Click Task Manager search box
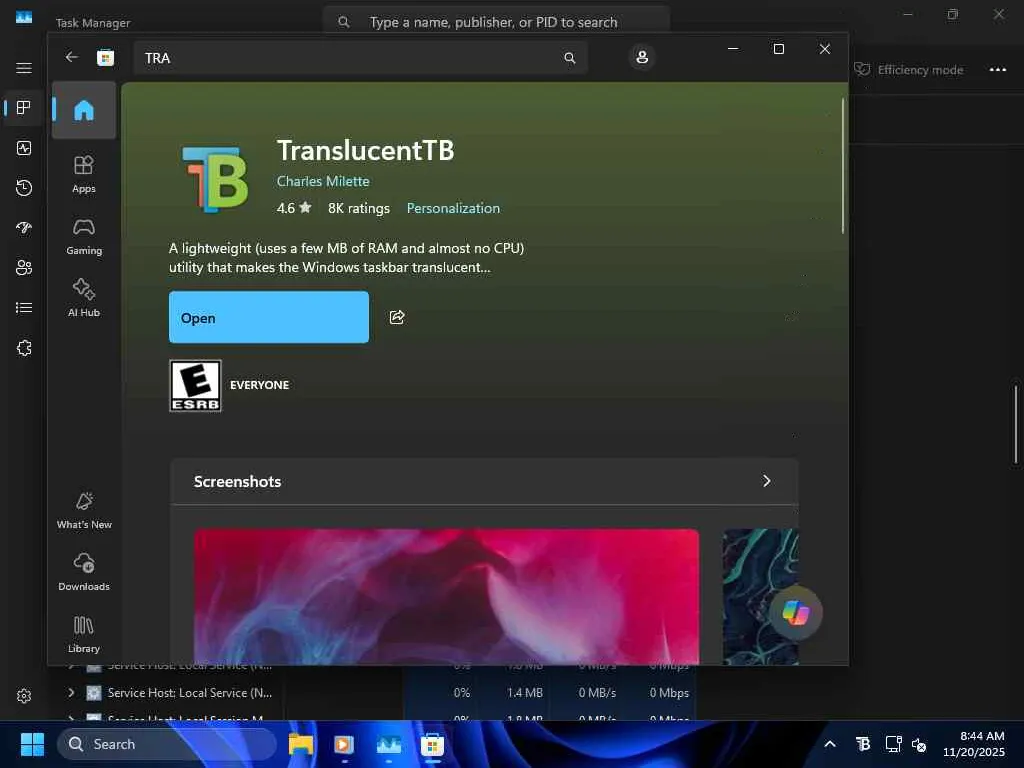1024x768 pixels. pos(496,22)
